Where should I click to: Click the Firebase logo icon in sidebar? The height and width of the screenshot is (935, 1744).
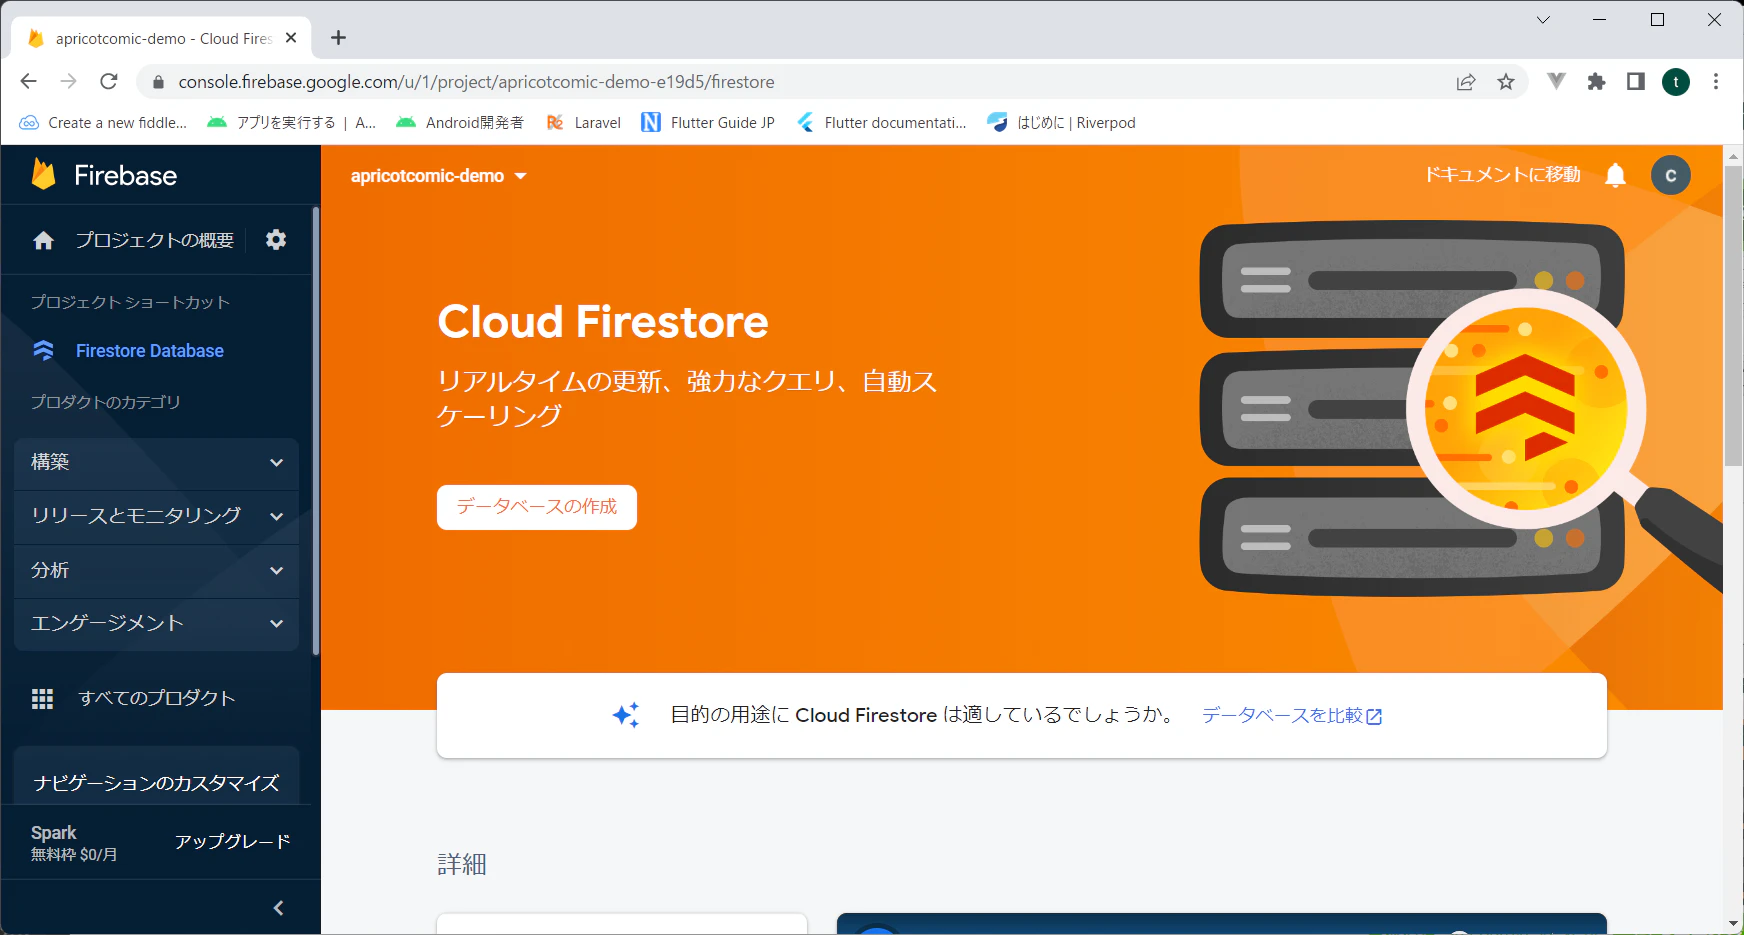43,175
